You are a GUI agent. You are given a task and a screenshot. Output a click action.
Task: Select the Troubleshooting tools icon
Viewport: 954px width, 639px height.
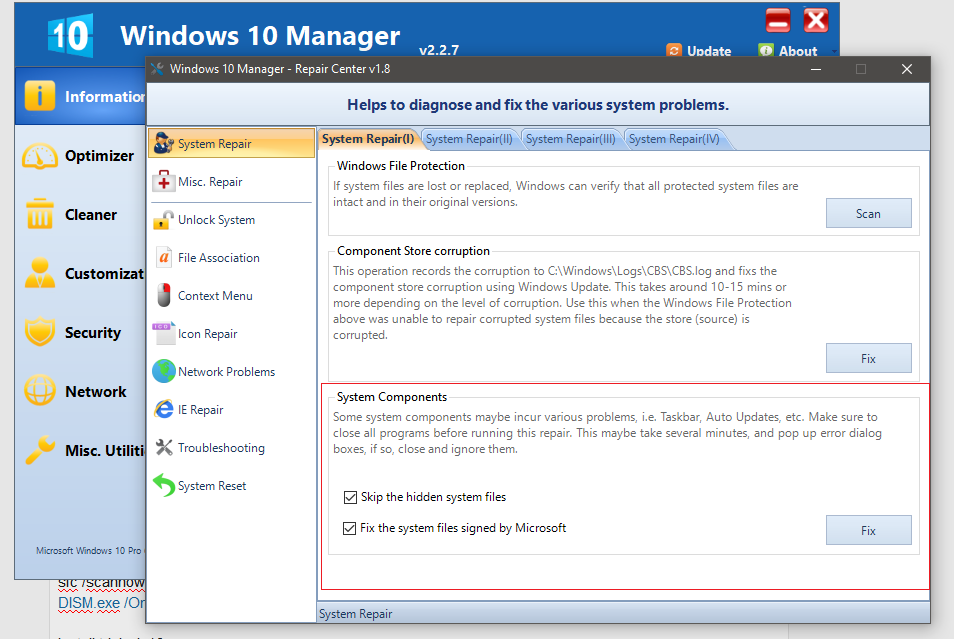[164, 447]
